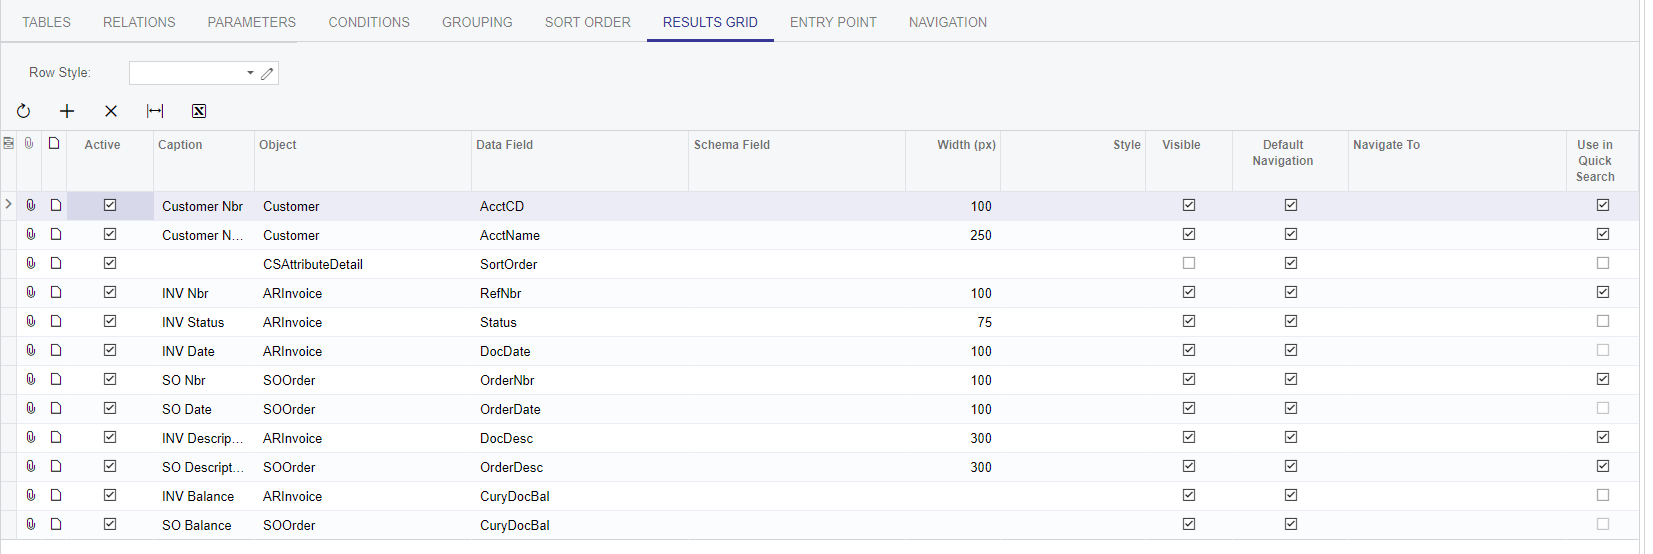
Task: Expand the row indicator arrow on first row
Action: pyautogui.click(x=9, y=204)
